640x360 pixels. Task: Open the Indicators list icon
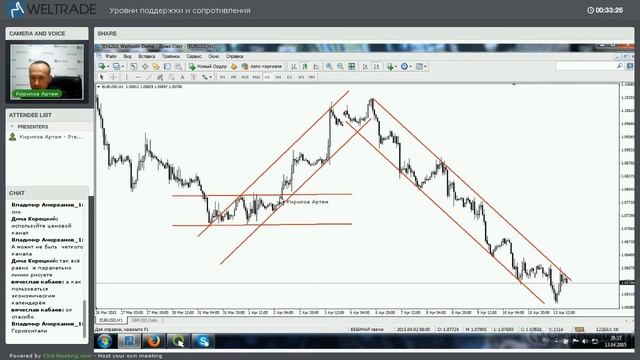[391, 66]
